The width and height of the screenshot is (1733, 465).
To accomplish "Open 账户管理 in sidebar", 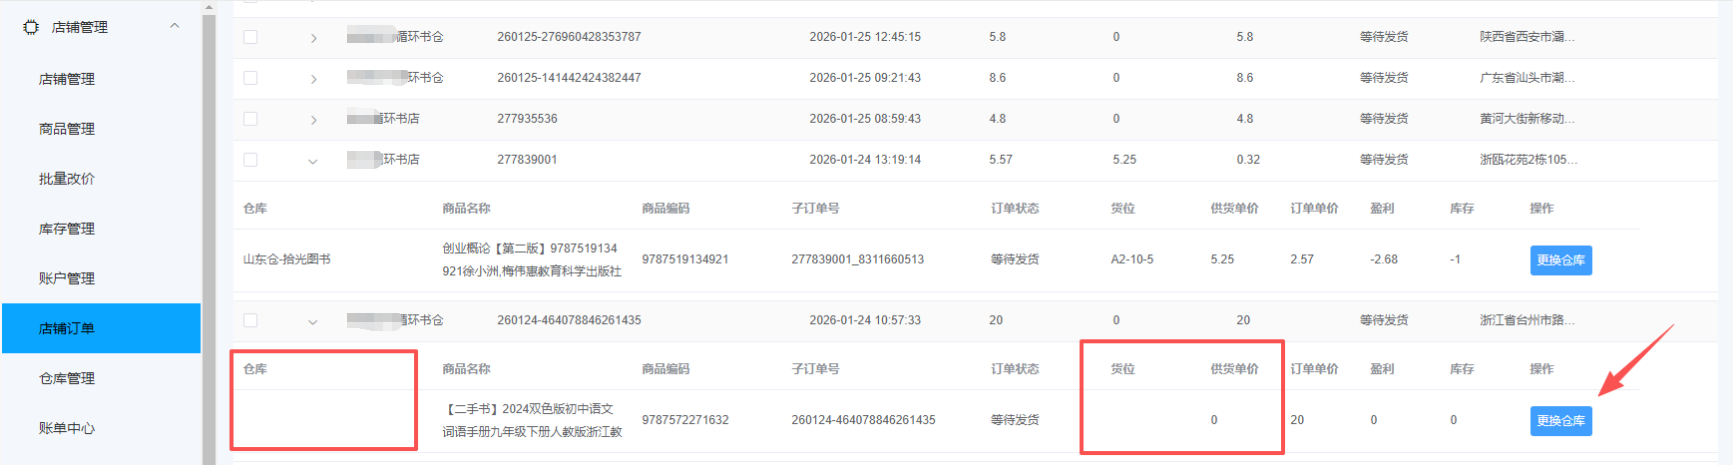I will [67, 279].
